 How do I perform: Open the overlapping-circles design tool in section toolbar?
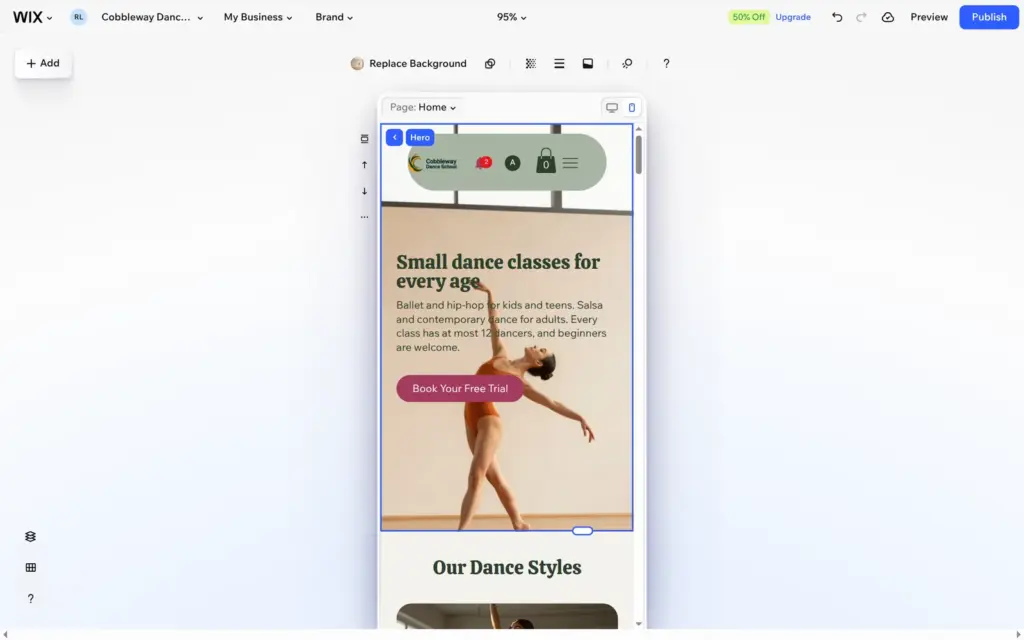(x=490, y=63)
